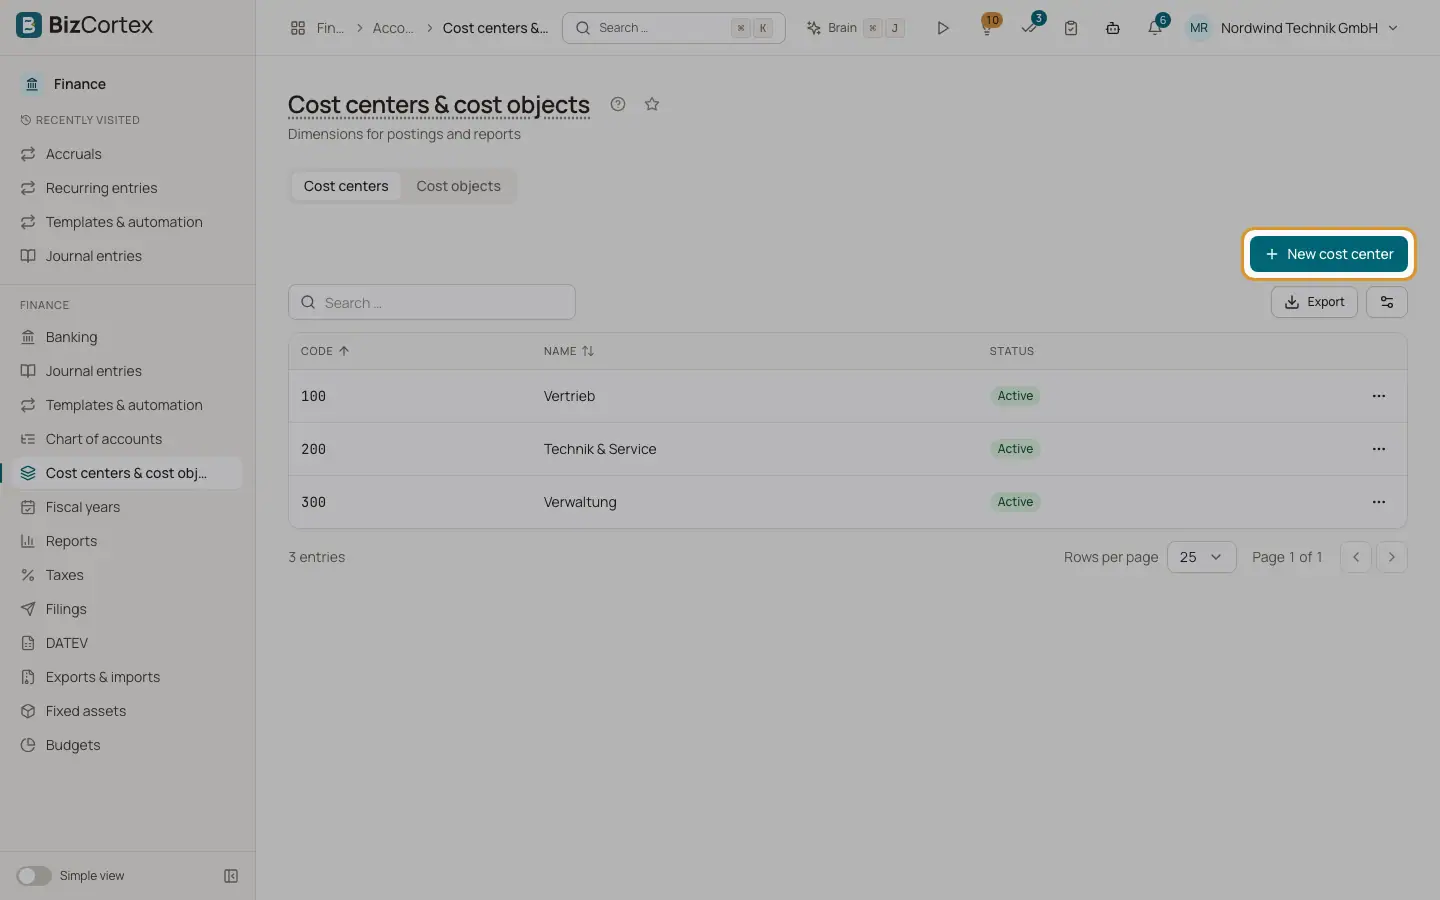
Task: Open the Brain assistant button
Action: pyautogui.click(x=856, y=28)
